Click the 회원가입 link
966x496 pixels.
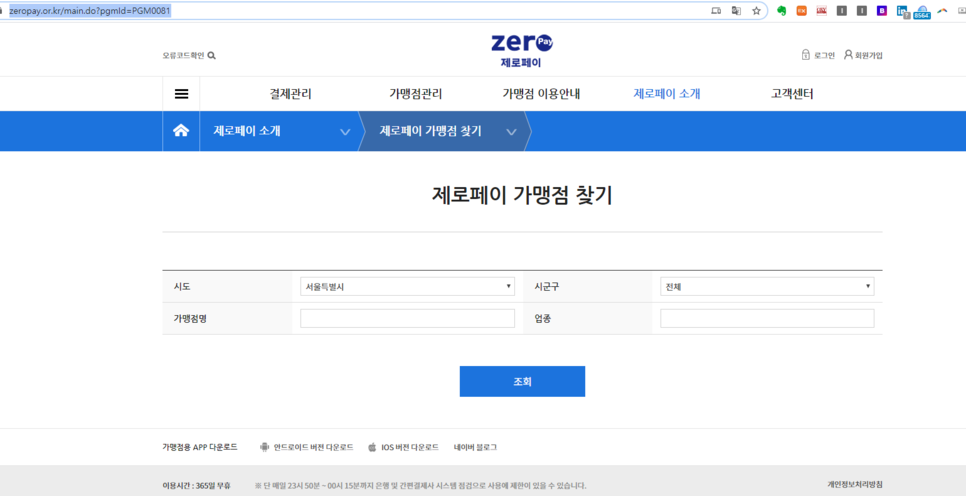click(869, 55)
